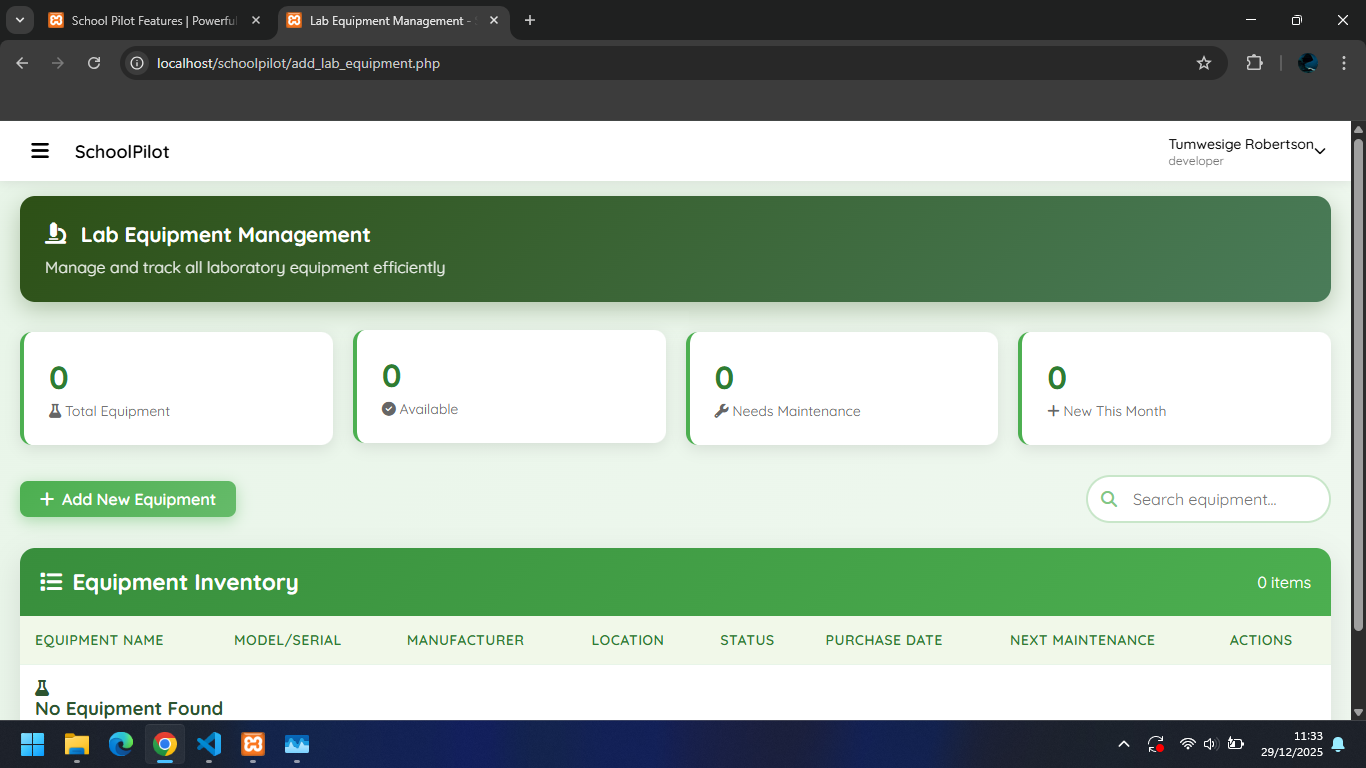Viewport: 1366px width, 768px height.
Task: Click the SchoolPilot brand link
Action: pos(122,152)
